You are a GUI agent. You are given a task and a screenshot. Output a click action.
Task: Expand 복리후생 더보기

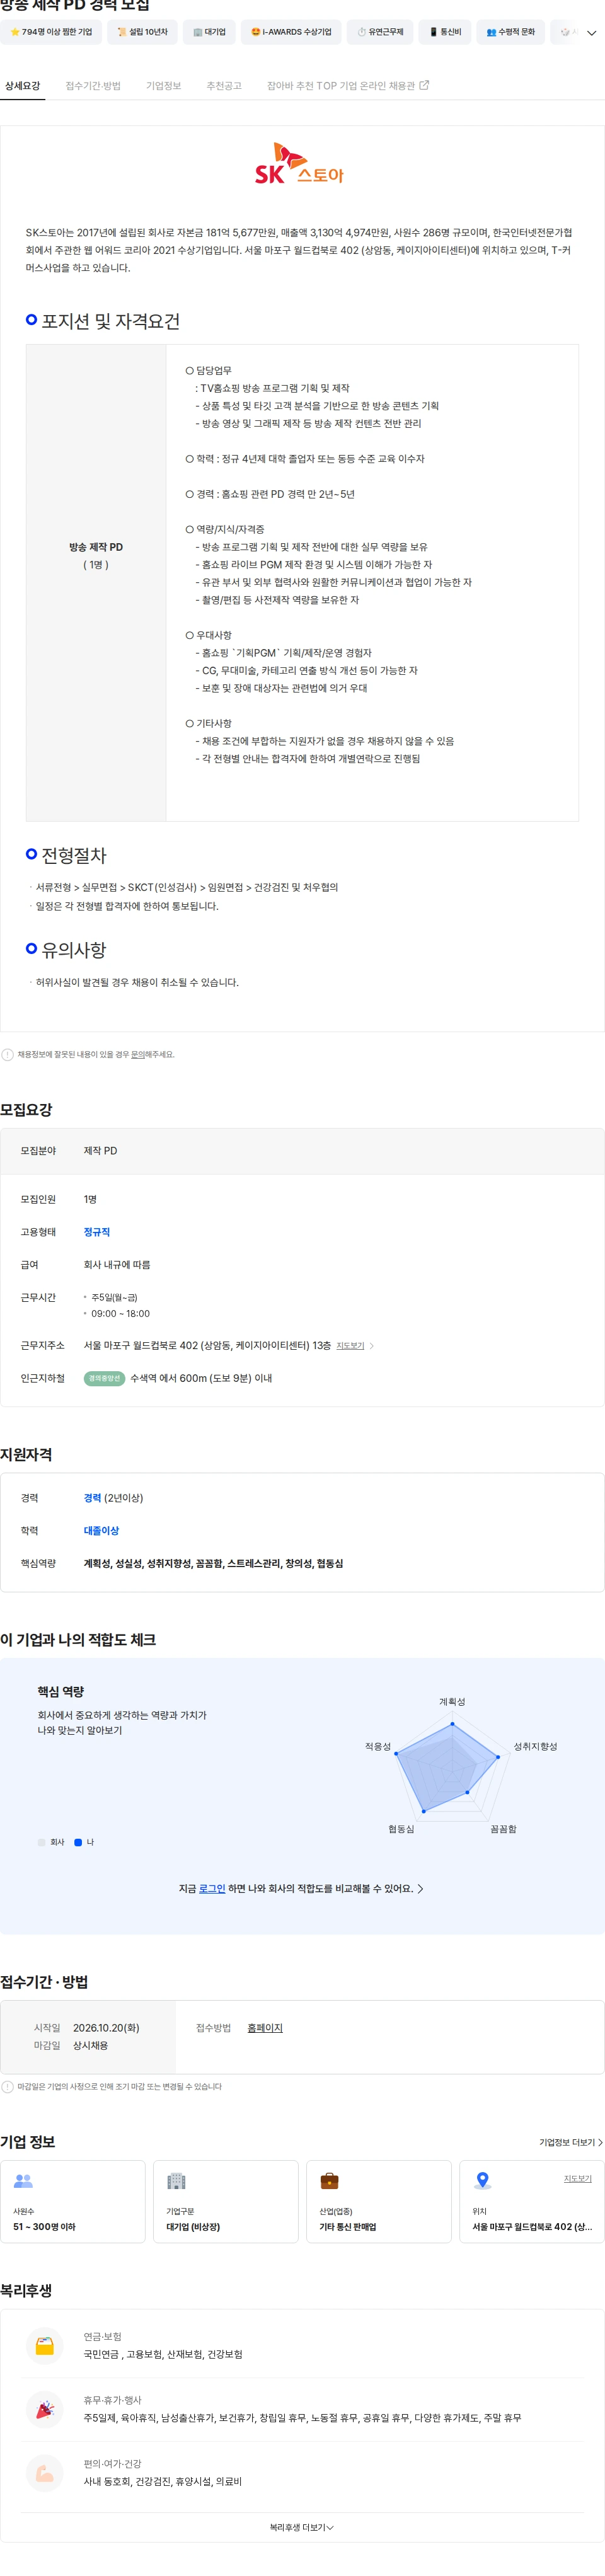click(302, 2528)
